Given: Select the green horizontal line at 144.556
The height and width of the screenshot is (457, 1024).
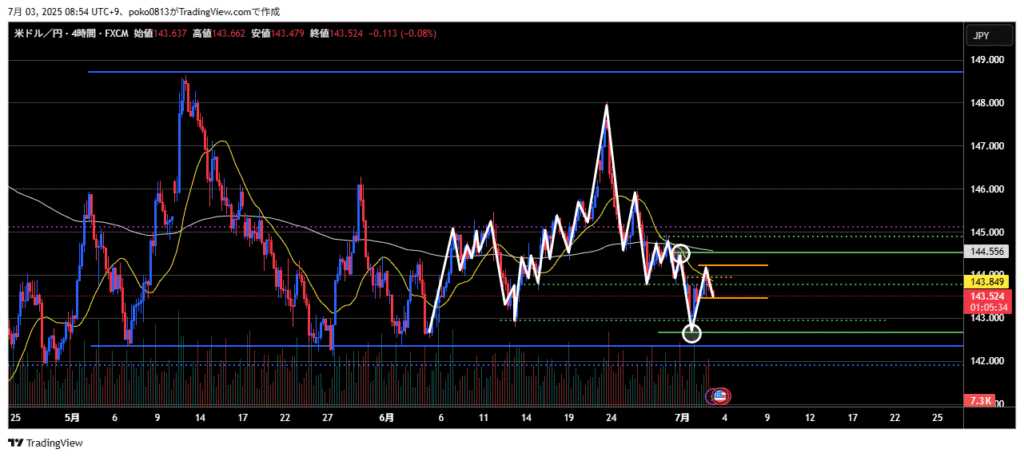Looking at the screenshot, I should [x=850, y=252].
